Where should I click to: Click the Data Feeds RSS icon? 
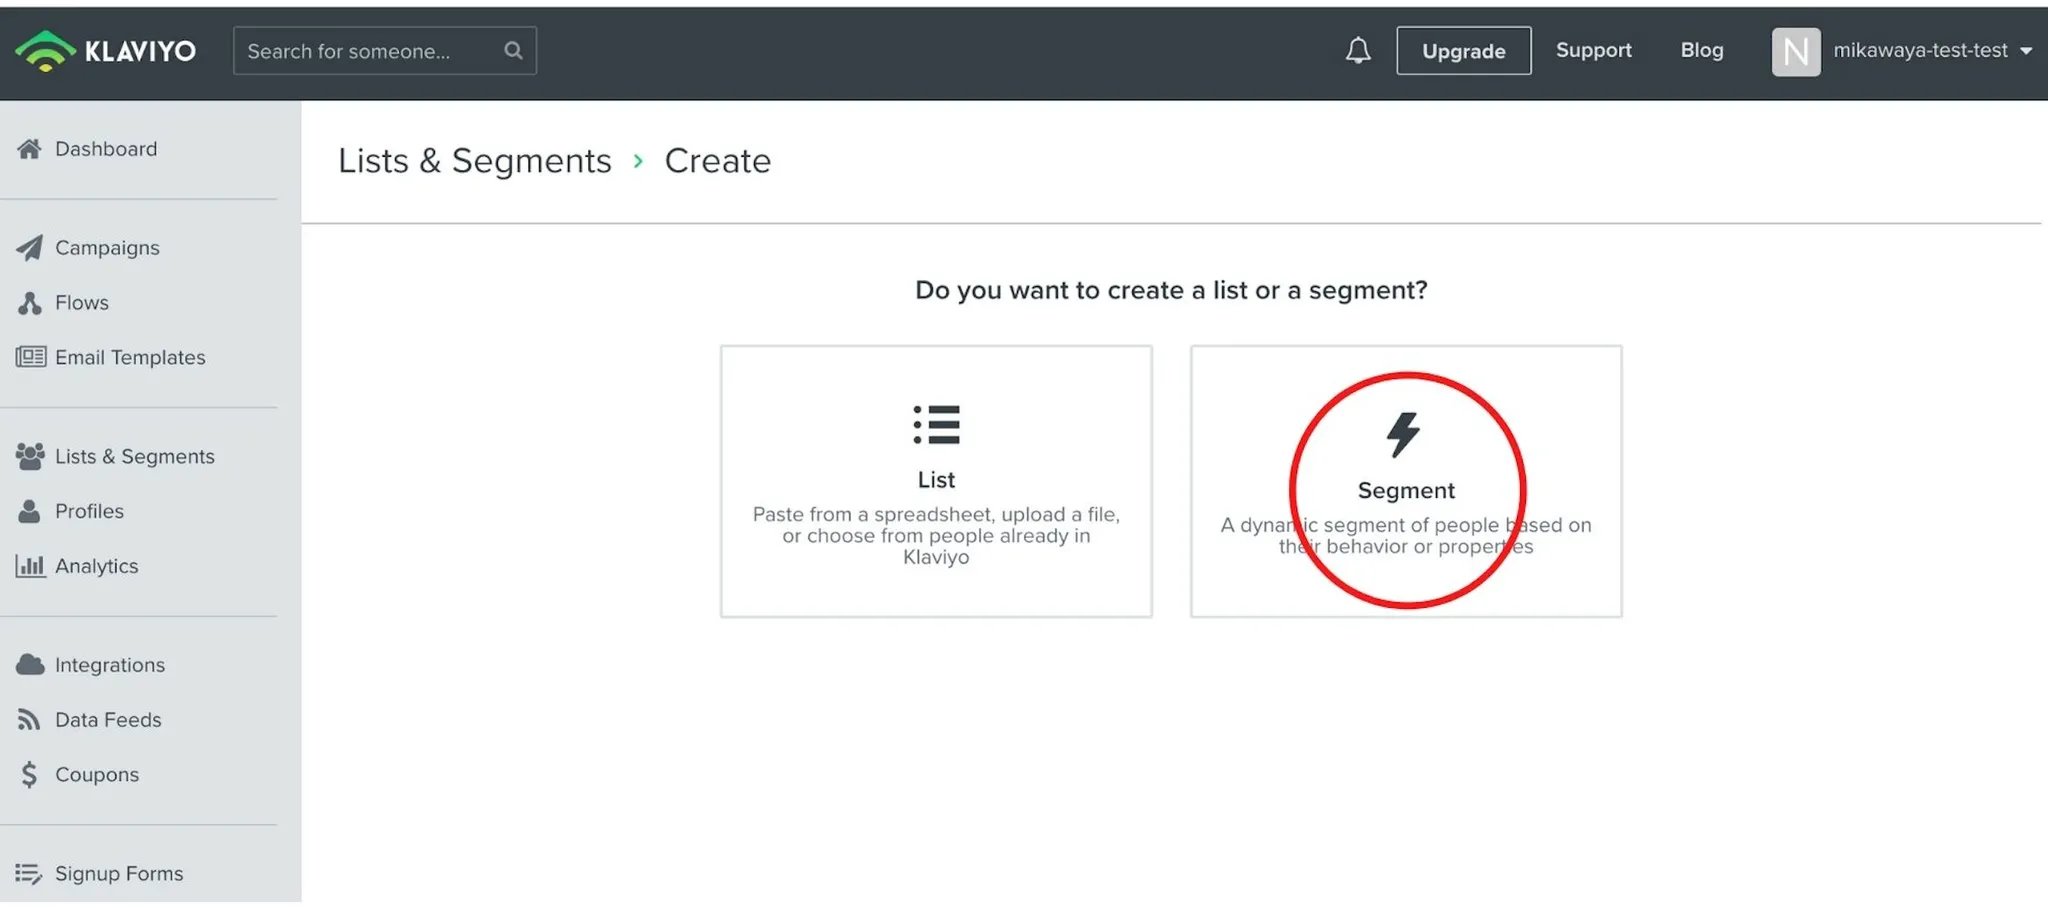(x=29, y=719)
